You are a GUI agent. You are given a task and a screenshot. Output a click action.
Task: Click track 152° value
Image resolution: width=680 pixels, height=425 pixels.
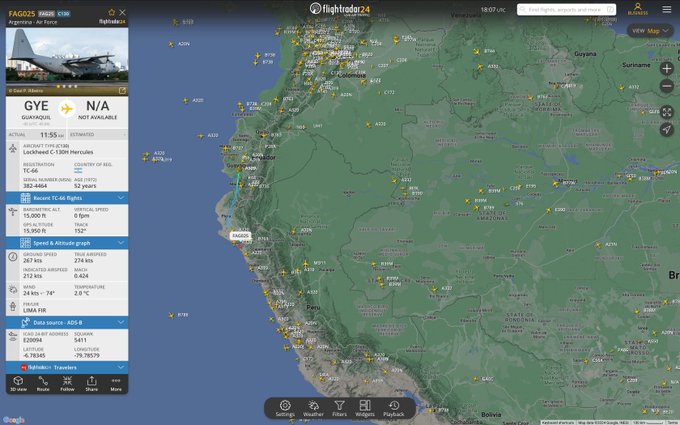79,231
